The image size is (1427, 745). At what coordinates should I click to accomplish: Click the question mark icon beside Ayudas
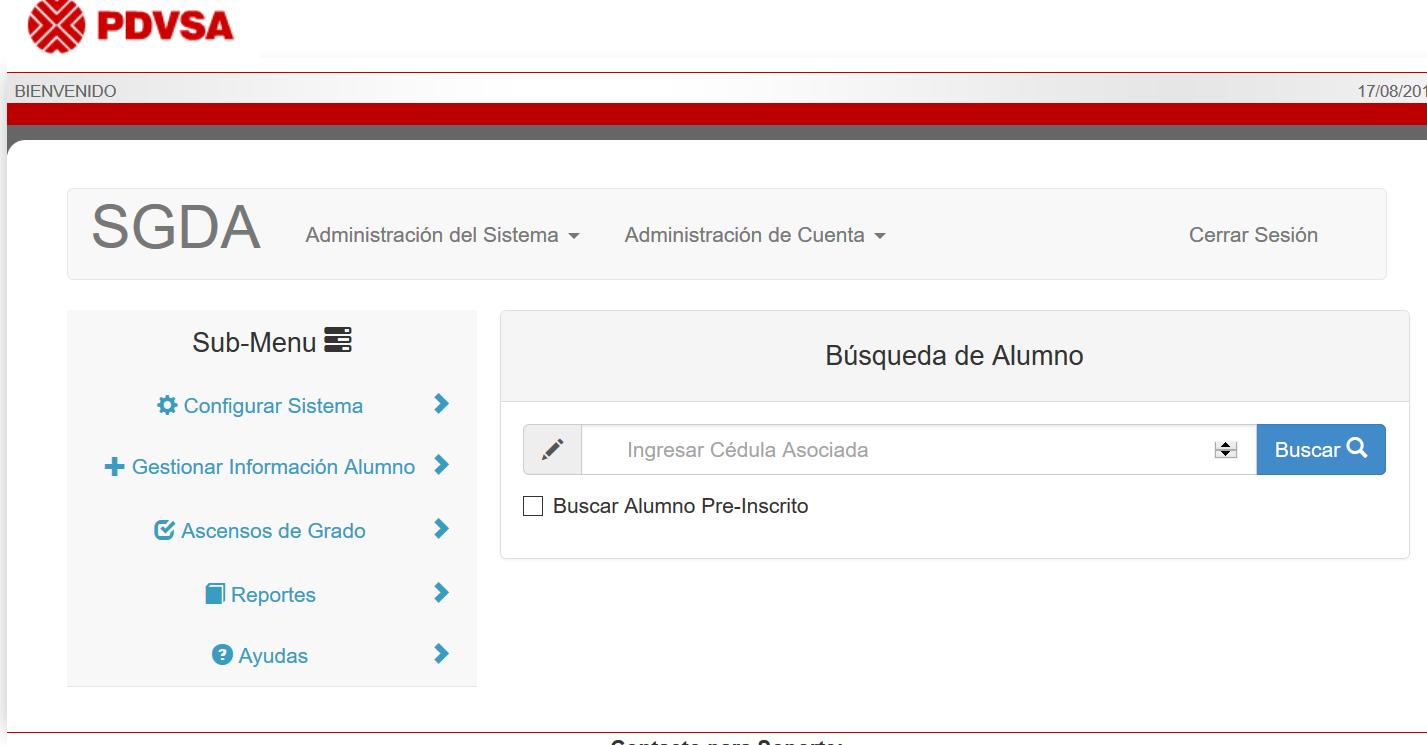click(x=222, y=655)
